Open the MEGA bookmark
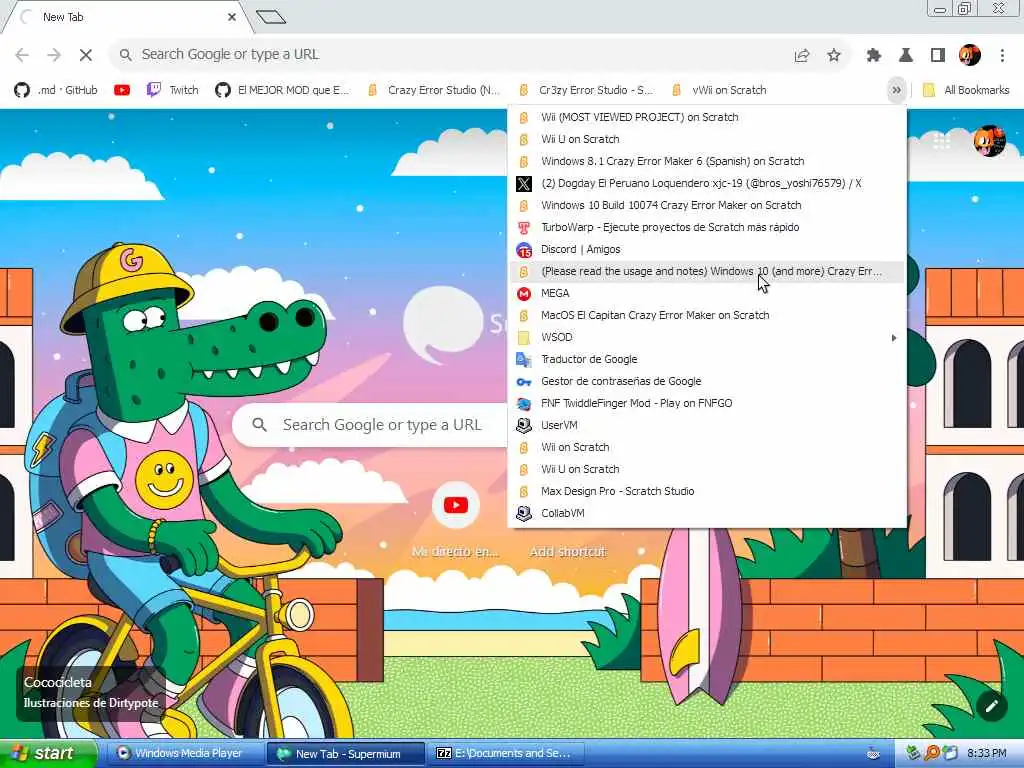 [x=708, y=293]
